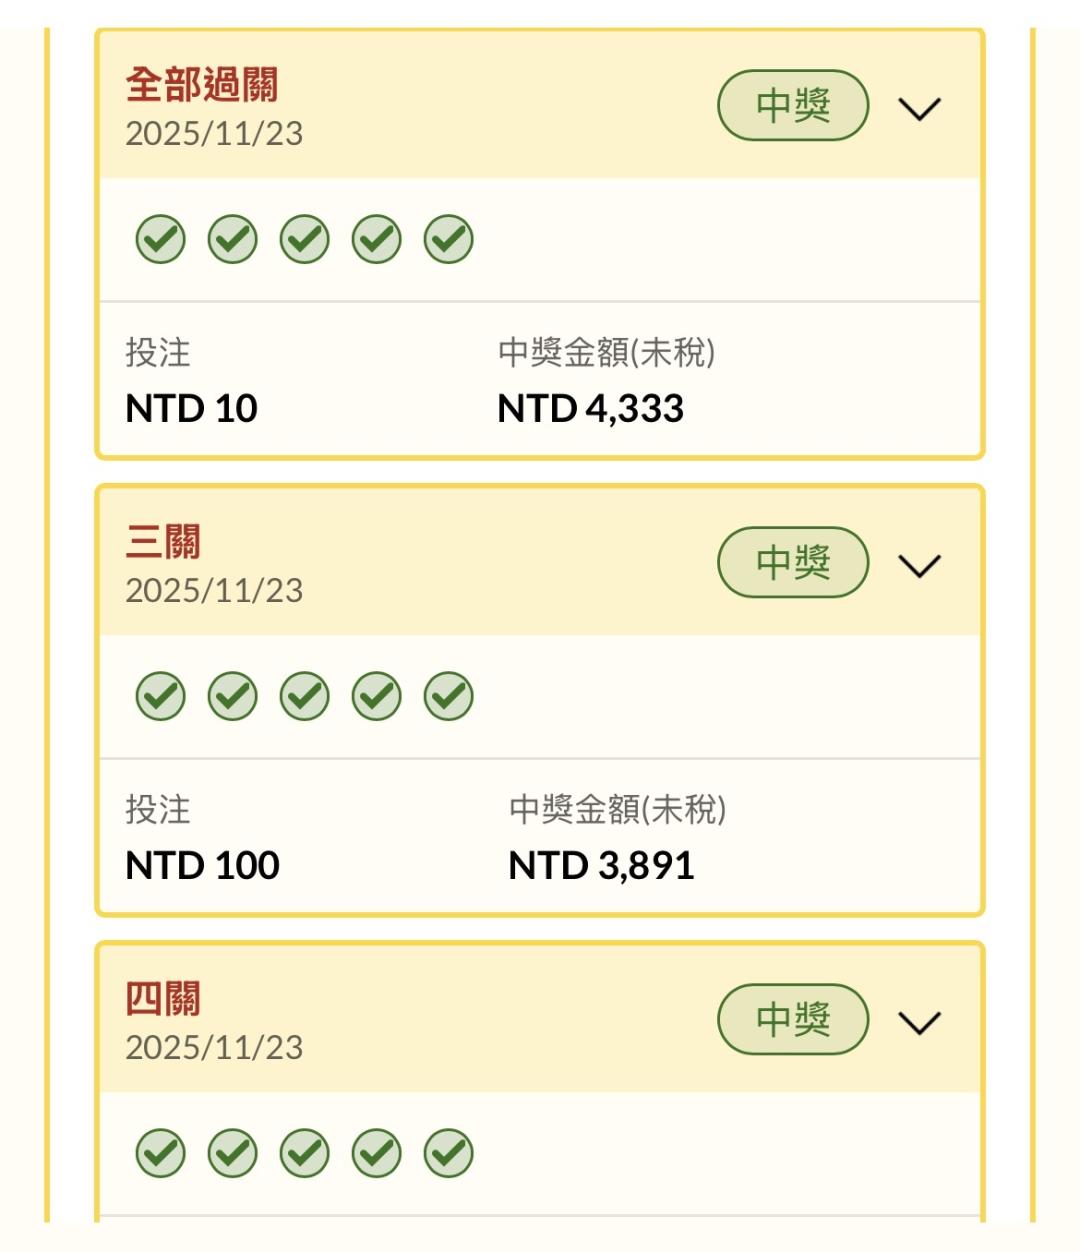Select the 三關 card title
The height and width of the screenshot is (1252, 1080).
163,542
